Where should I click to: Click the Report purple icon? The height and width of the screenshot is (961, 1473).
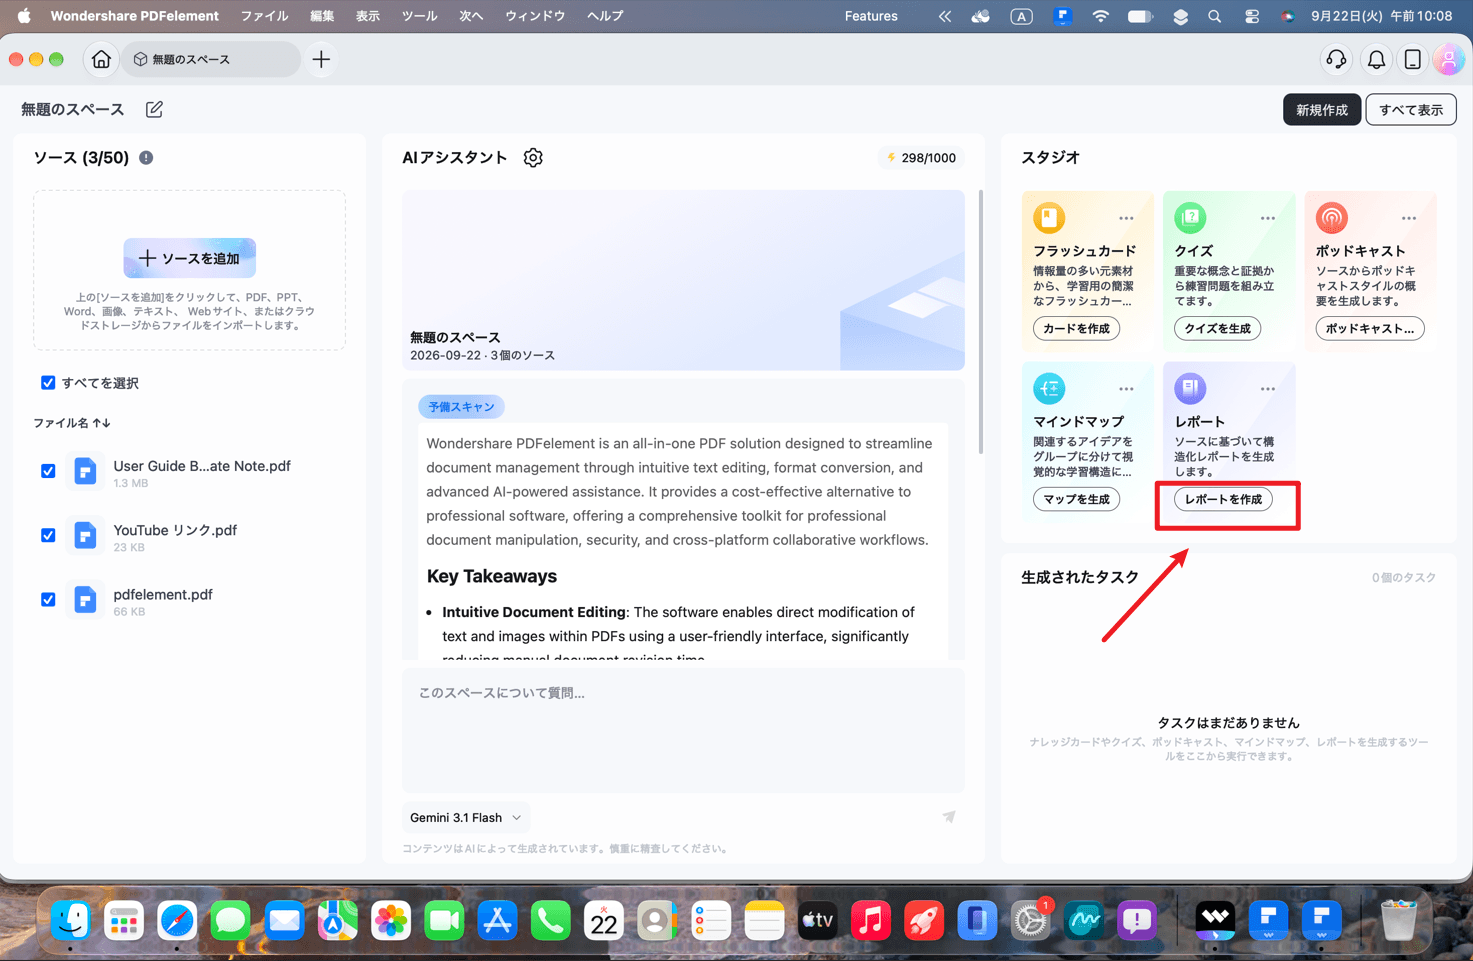pyautogui.click(x=1190, y=388)
